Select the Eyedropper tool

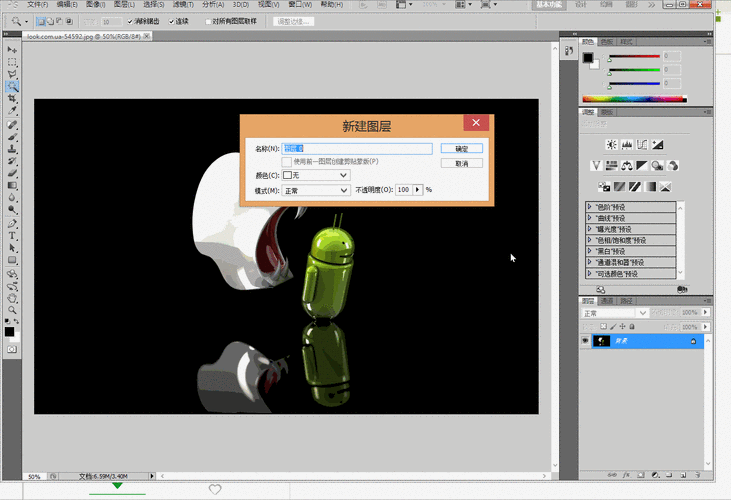12,110
